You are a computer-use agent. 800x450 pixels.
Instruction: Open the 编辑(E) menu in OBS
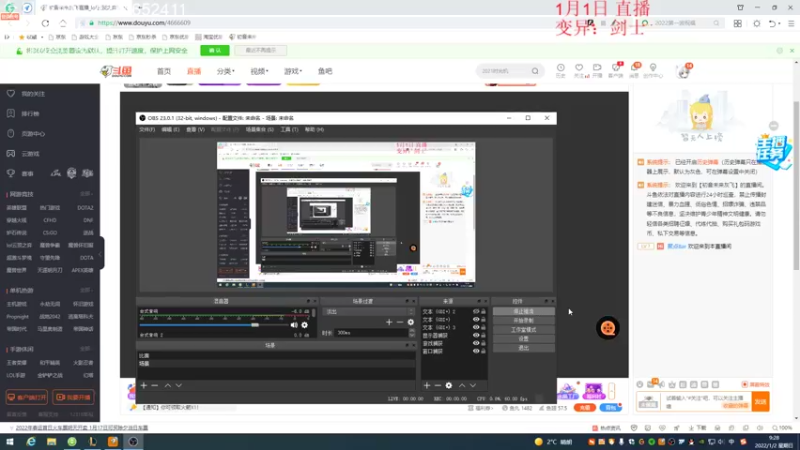point(170,130)
